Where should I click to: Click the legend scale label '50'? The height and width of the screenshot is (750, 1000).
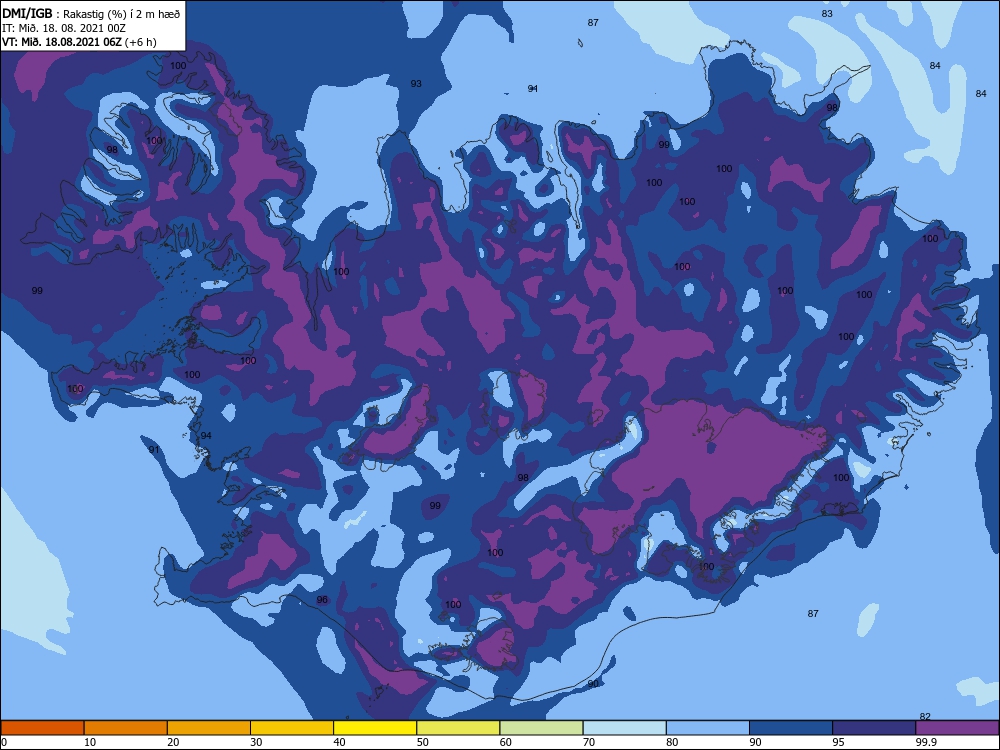423,742
